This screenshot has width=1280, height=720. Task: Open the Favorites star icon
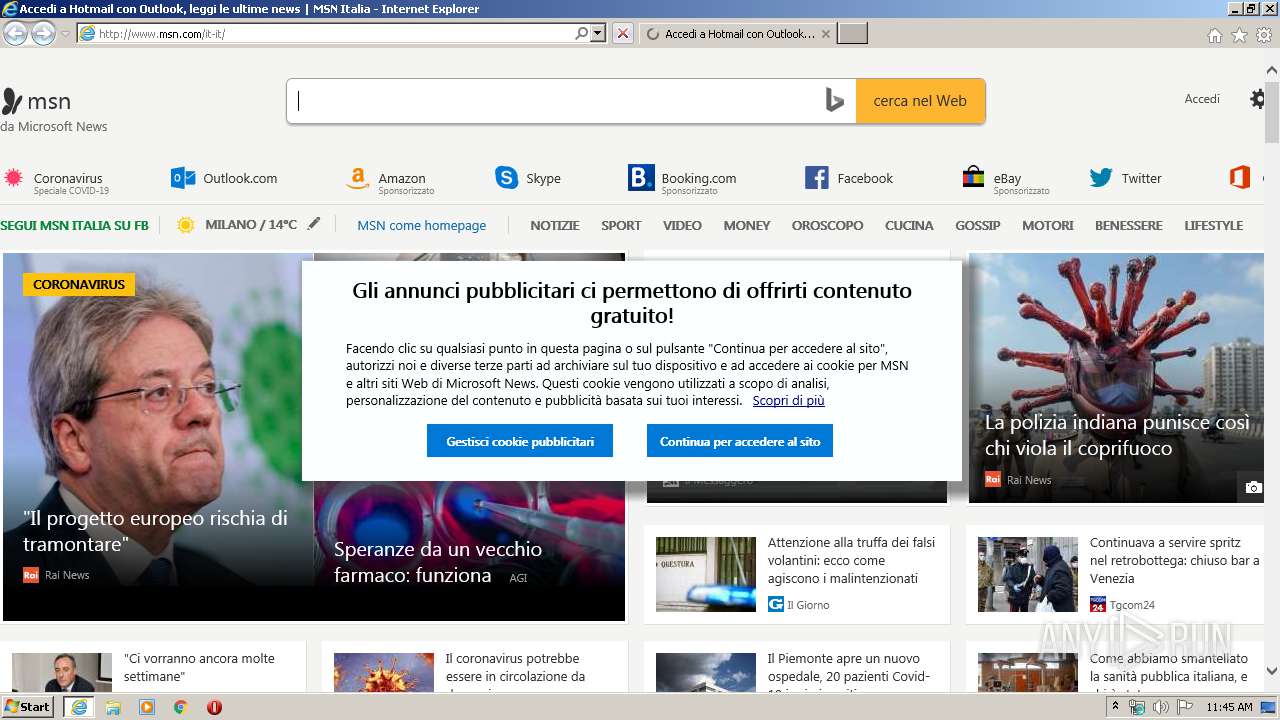pyautogui.click(x=1239, y=35)
